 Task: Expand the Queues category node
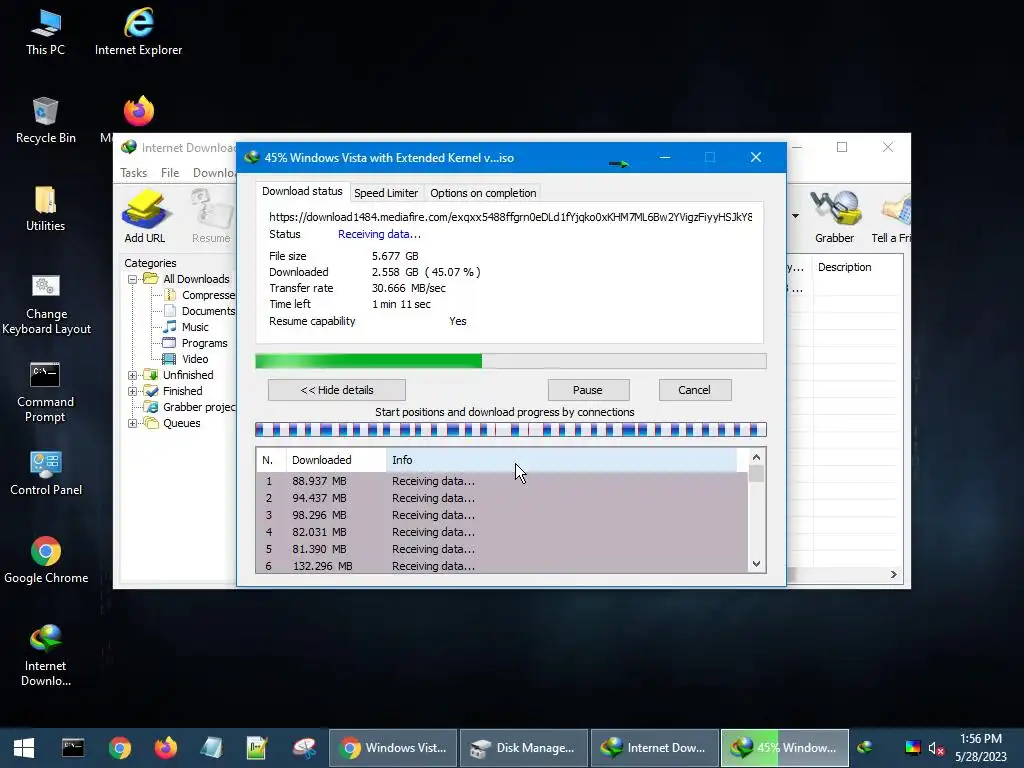[133, 424]
